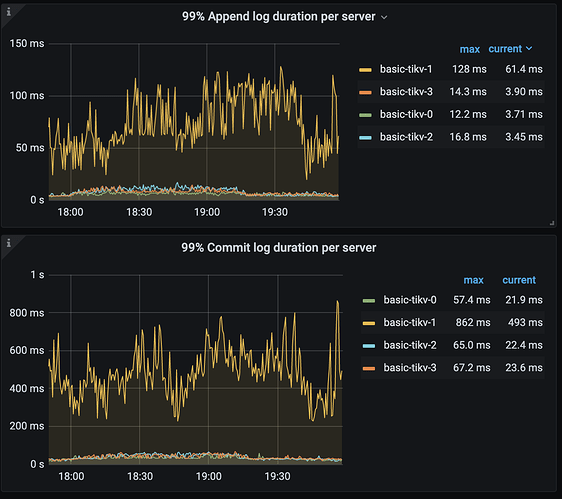Click the 16.8 ms max value
The image size is (562, 499).
[x=468, y=137]
